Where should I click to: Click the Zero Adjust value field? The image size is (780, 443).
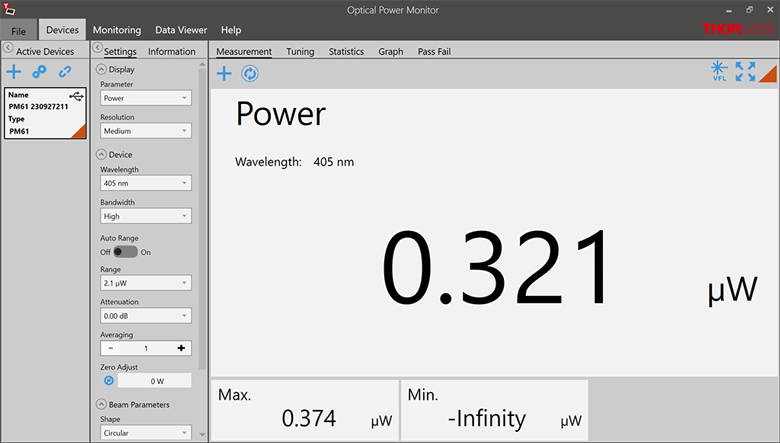[155, 381]
